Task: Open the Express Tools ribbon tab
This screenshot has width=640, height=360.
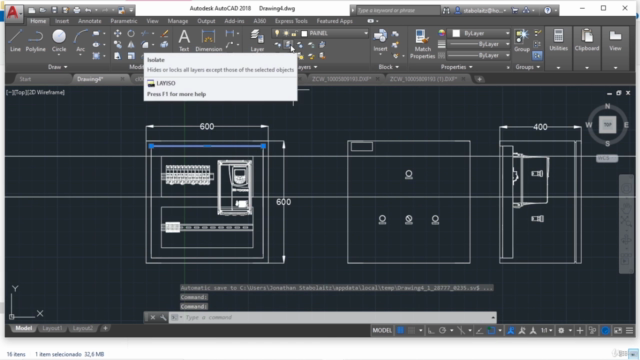Action: [291, 21]
